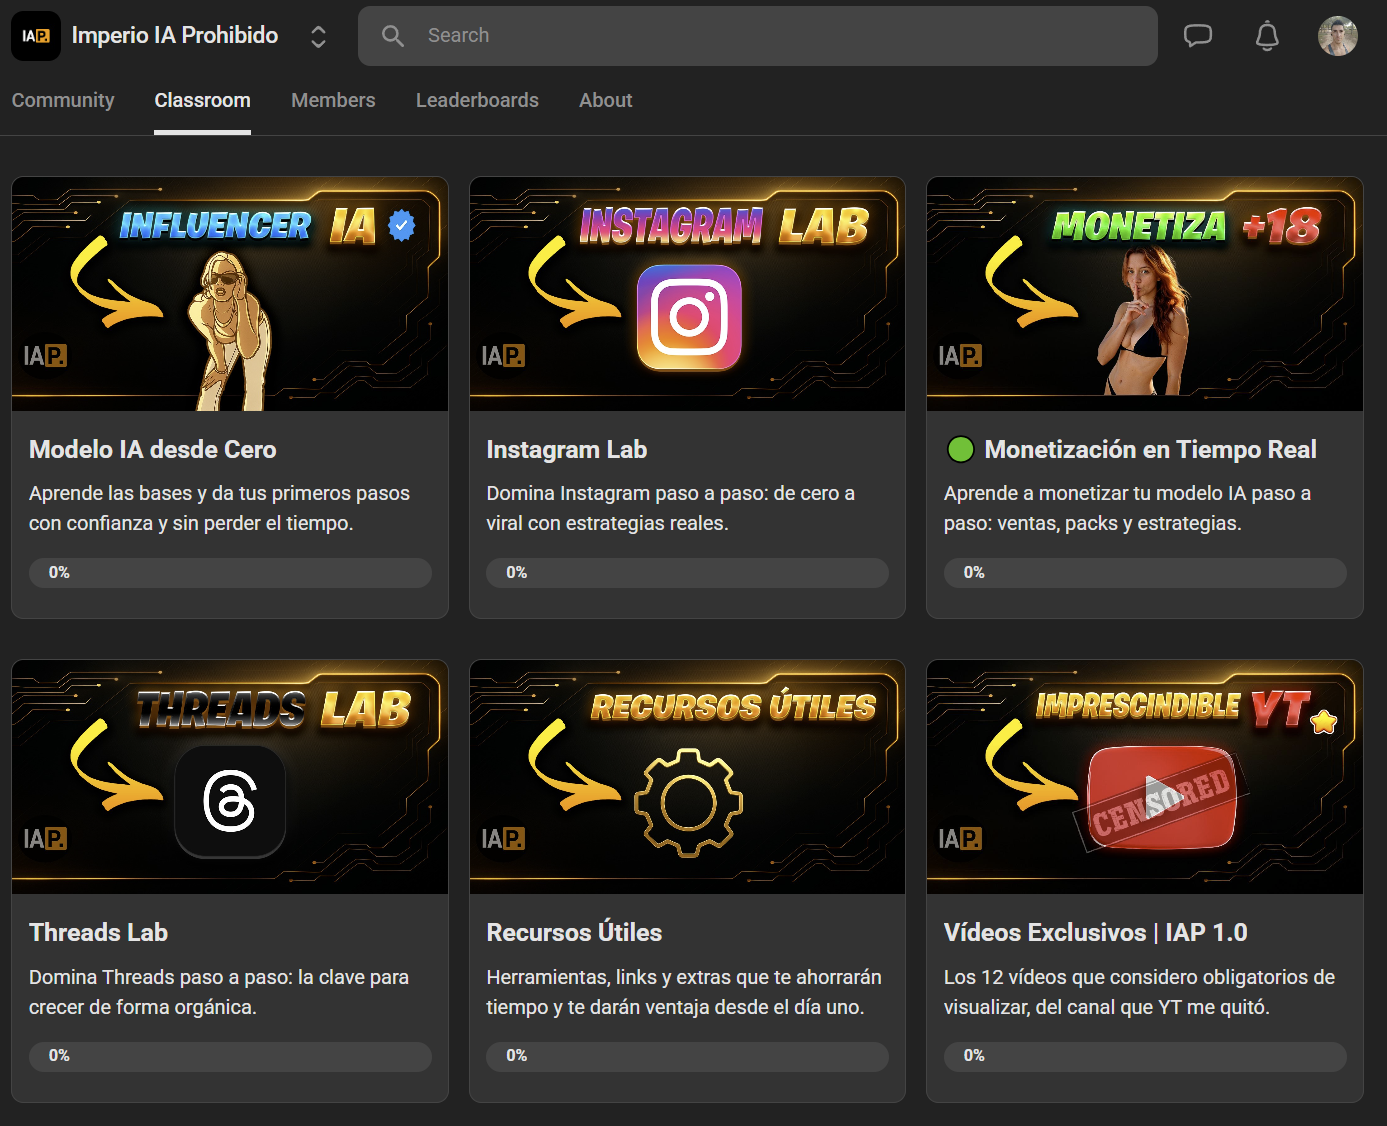Expand the community switcher chevrons
Viewport: 1387px width, 1126px height.
tap(318, 36)
